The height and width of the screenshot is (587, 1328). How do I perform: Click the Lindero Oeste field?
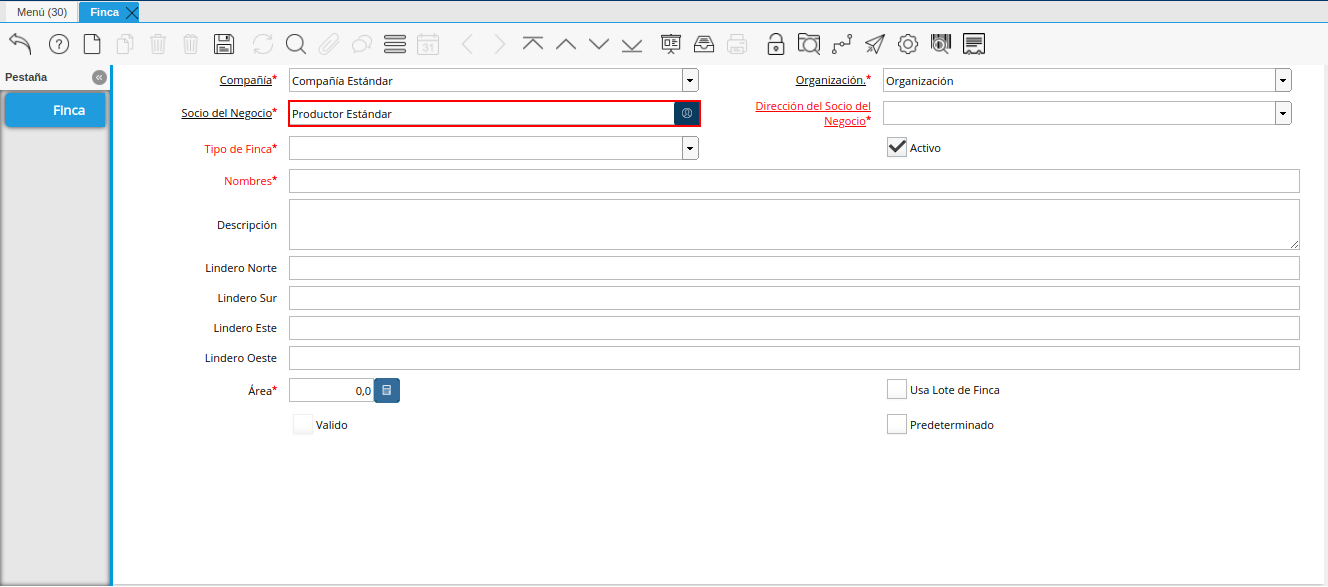click(x=794, y=358)
